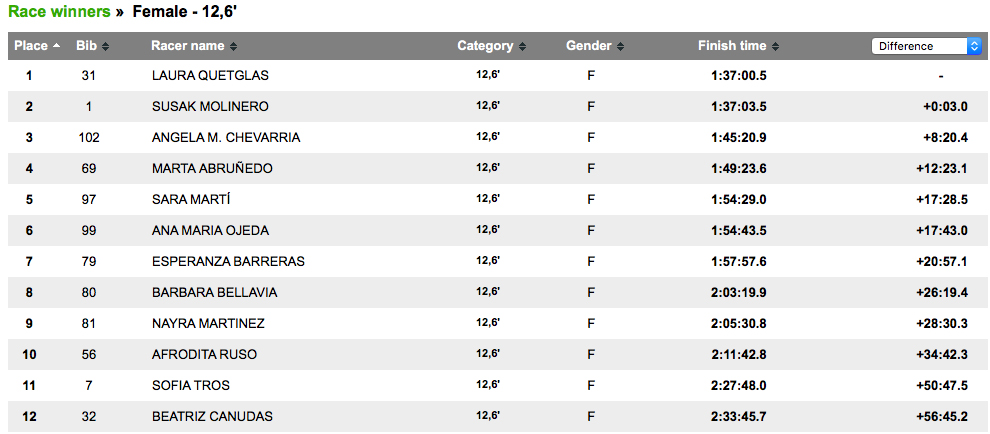This screenshot has height=434, width=990.
Task: Toggle Racer name sort arrows
Action: point(234,46)
